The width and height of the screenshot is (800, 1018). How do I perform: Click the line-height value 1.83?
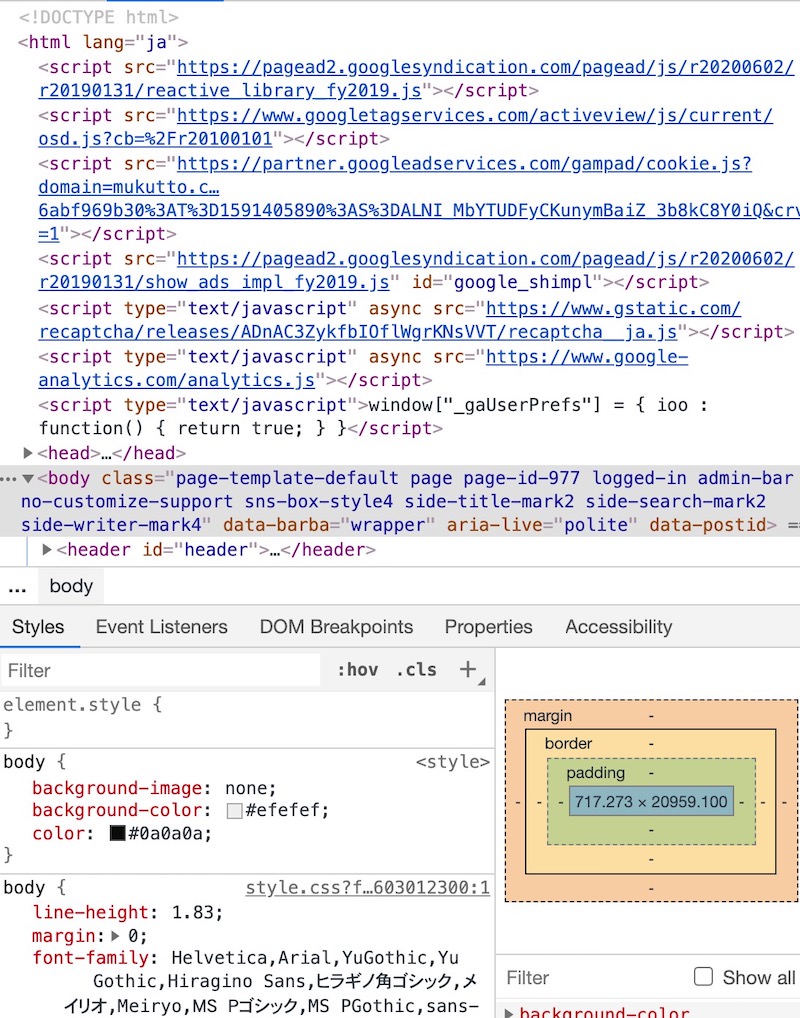click(x=192, y=912)
